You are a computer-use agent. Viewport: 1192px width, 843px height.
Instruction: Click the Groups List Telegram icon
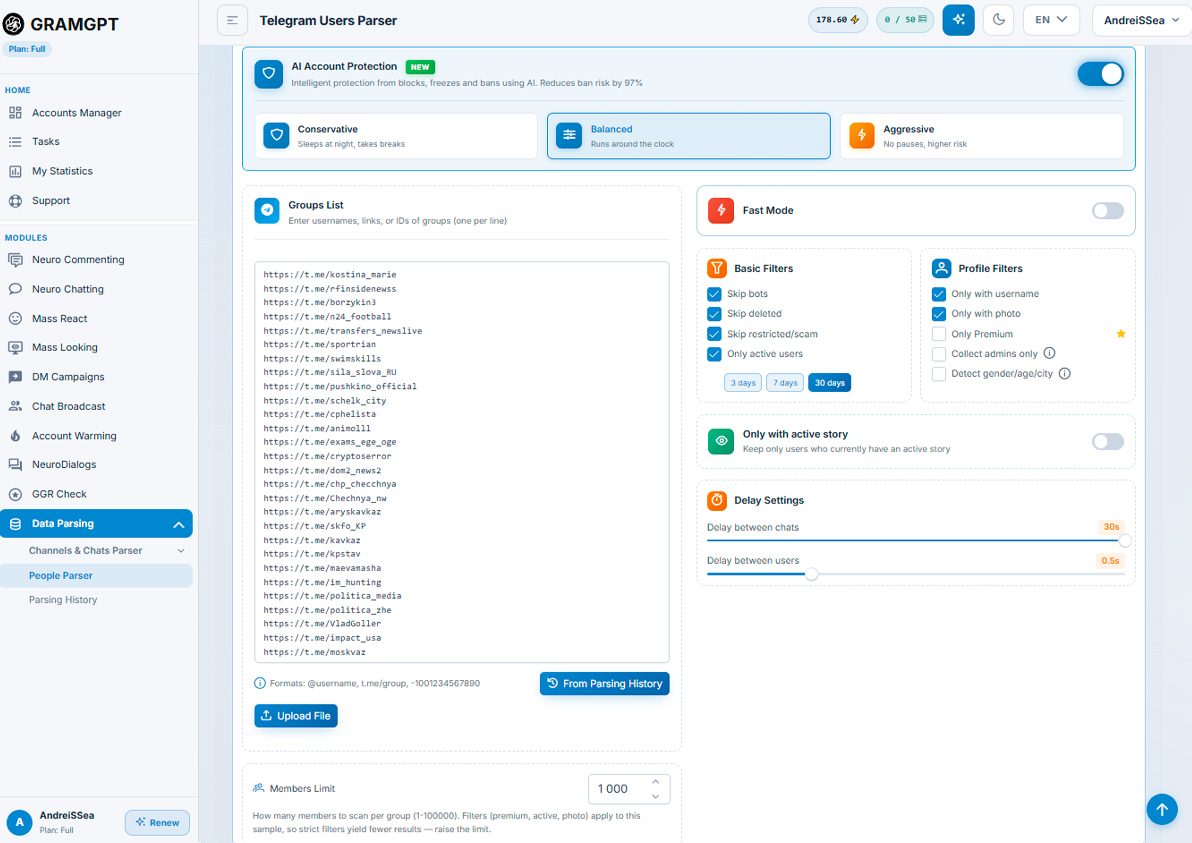[x=267, y=211]
